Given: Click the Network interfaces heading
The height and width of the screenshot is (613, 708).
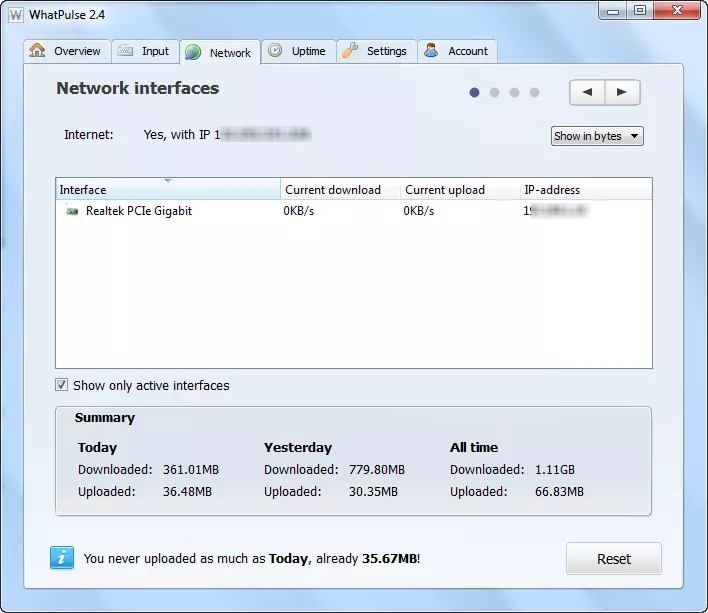Looking at the screenshot, I should click(138, 88).
